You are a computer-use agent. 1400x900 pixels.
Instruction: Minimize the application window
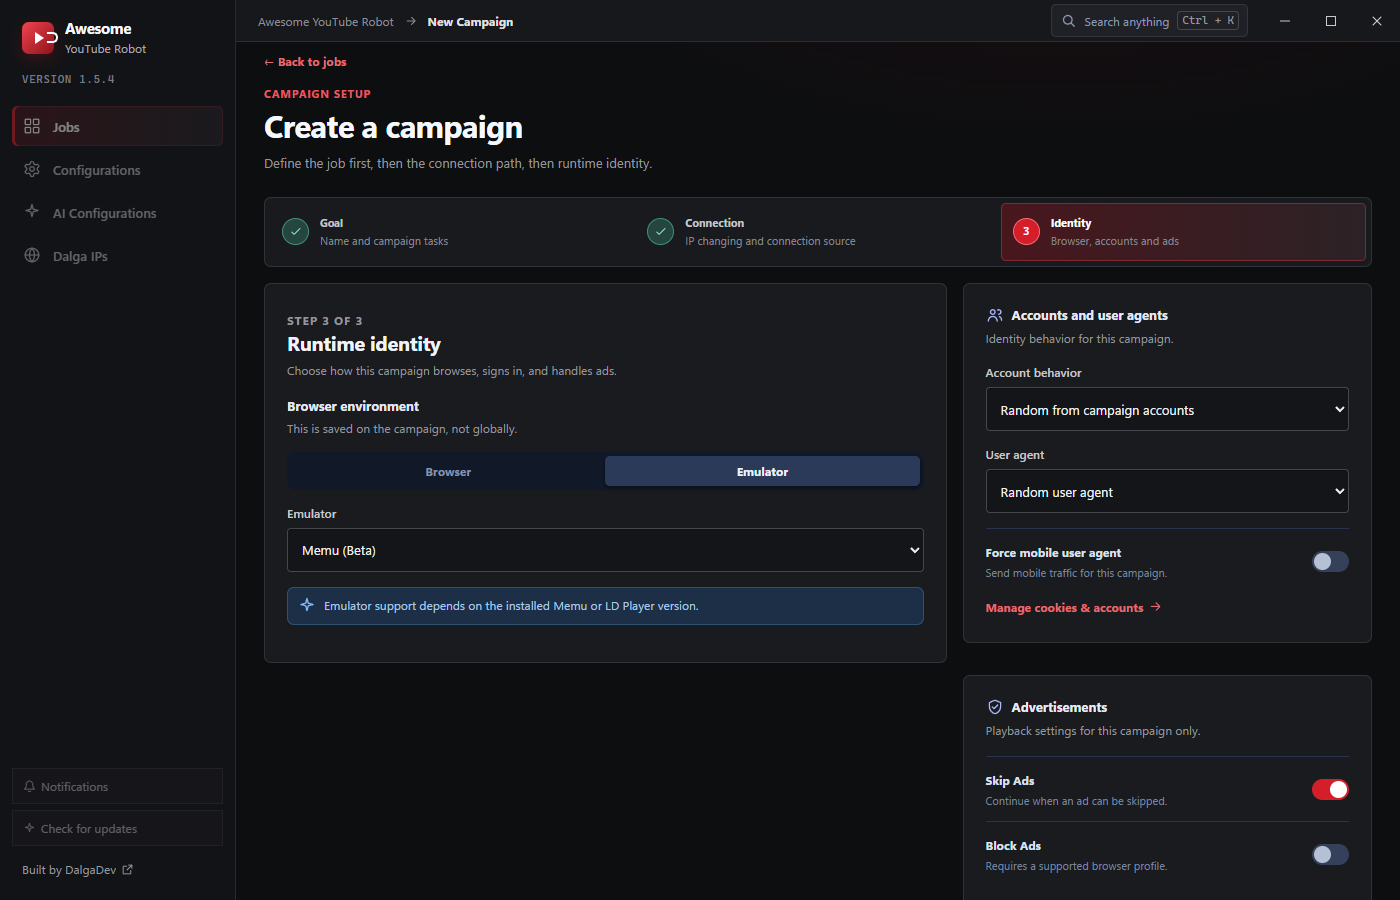(x=1285, y=21)
